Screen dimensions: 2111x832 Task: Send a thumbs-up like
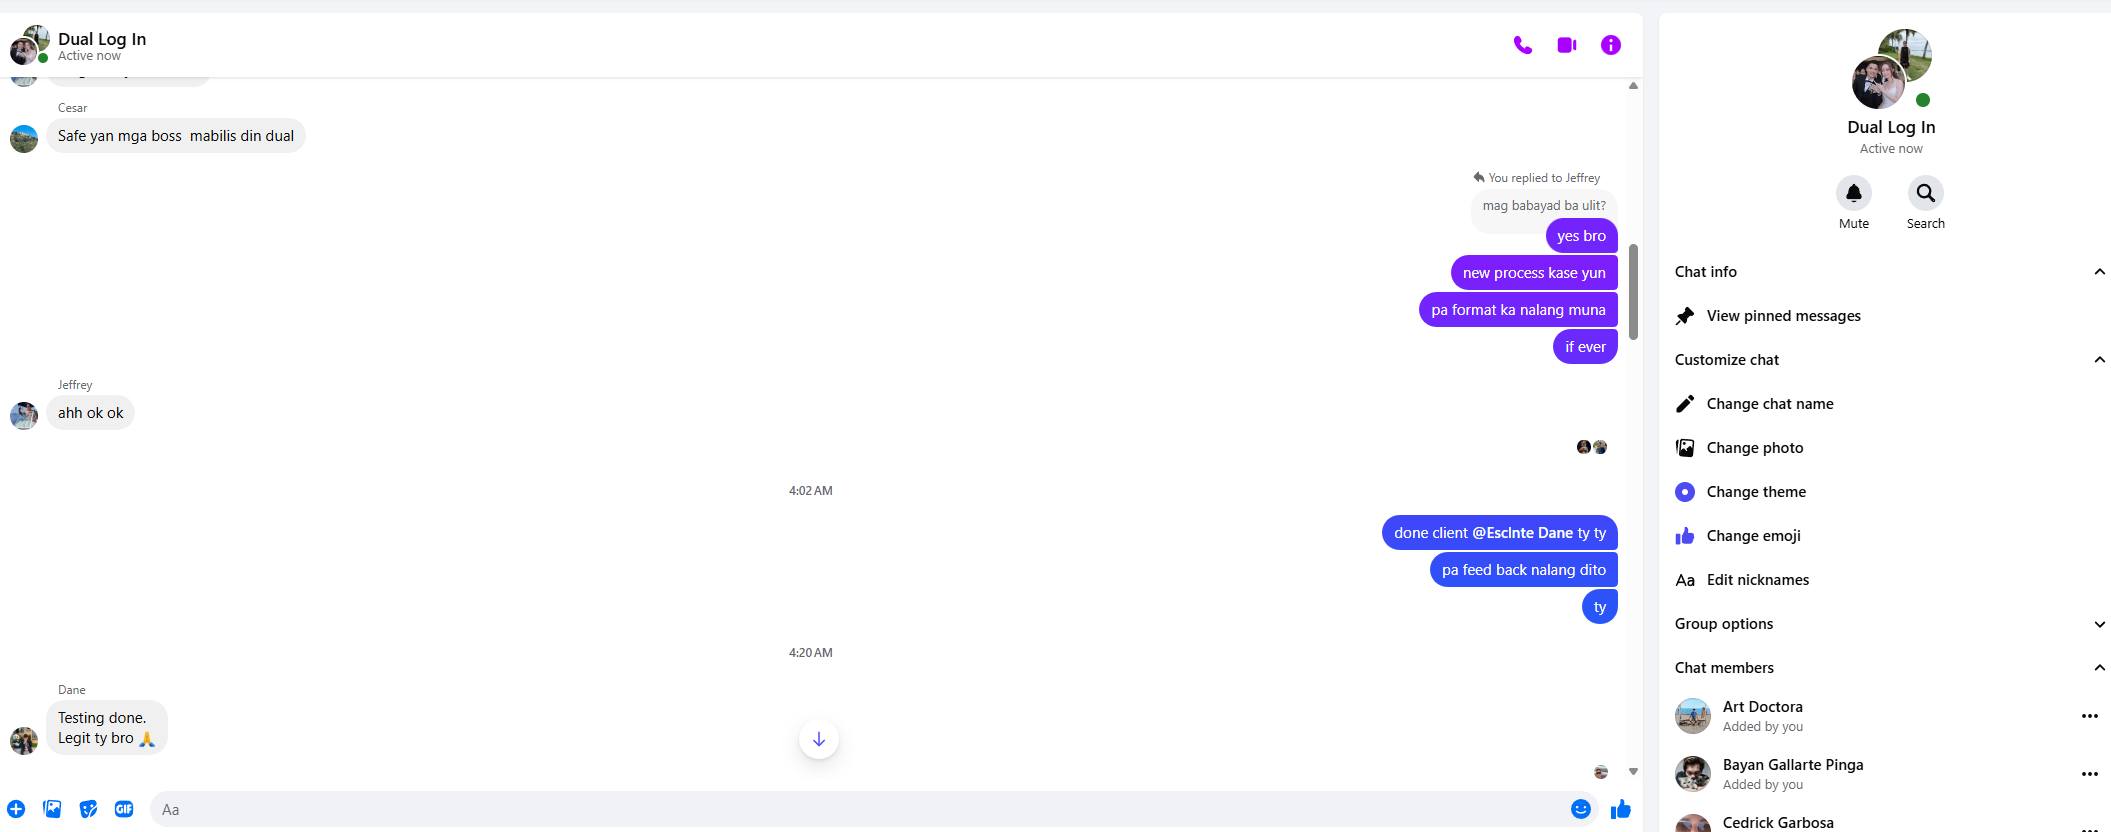pos(1621,809)
